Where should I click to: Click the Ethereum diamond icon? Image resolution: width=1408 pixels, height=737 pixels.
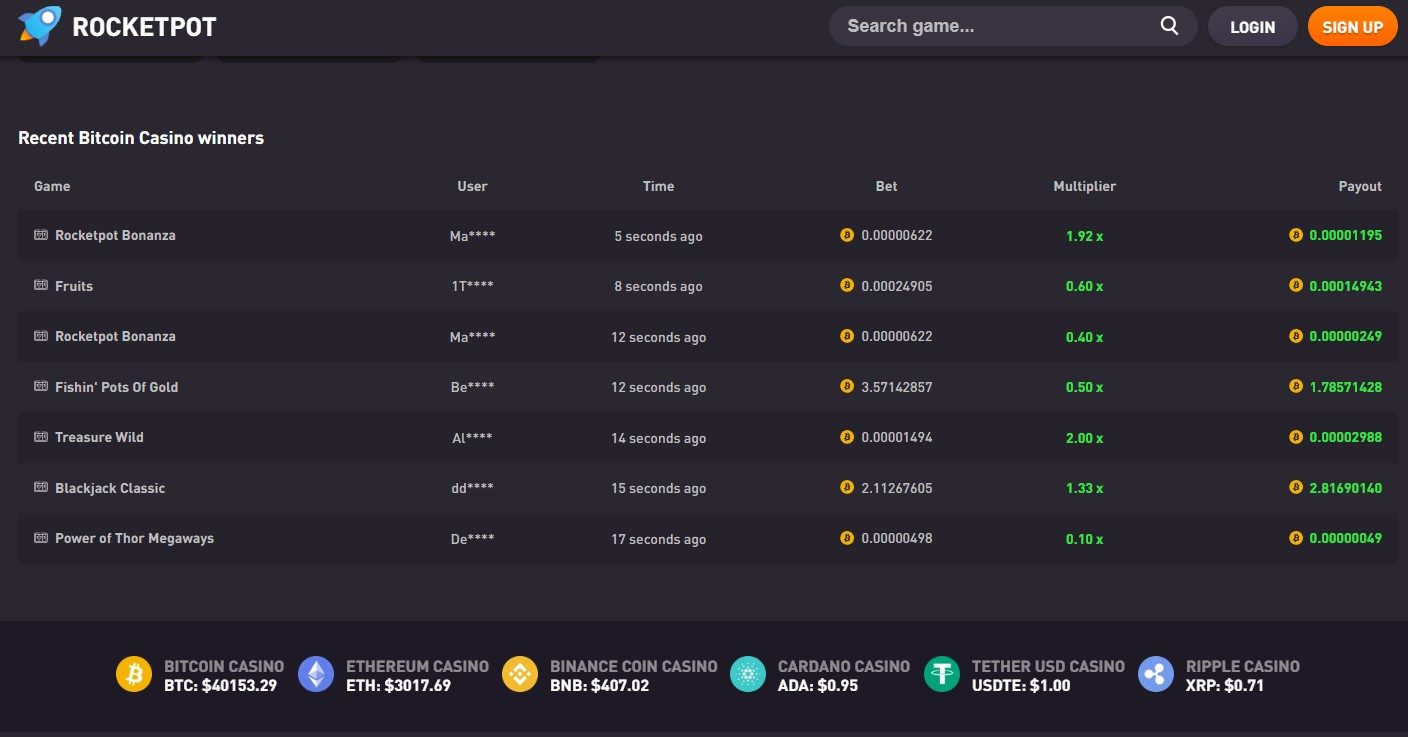pyautogui.click(x=317, y=674)
